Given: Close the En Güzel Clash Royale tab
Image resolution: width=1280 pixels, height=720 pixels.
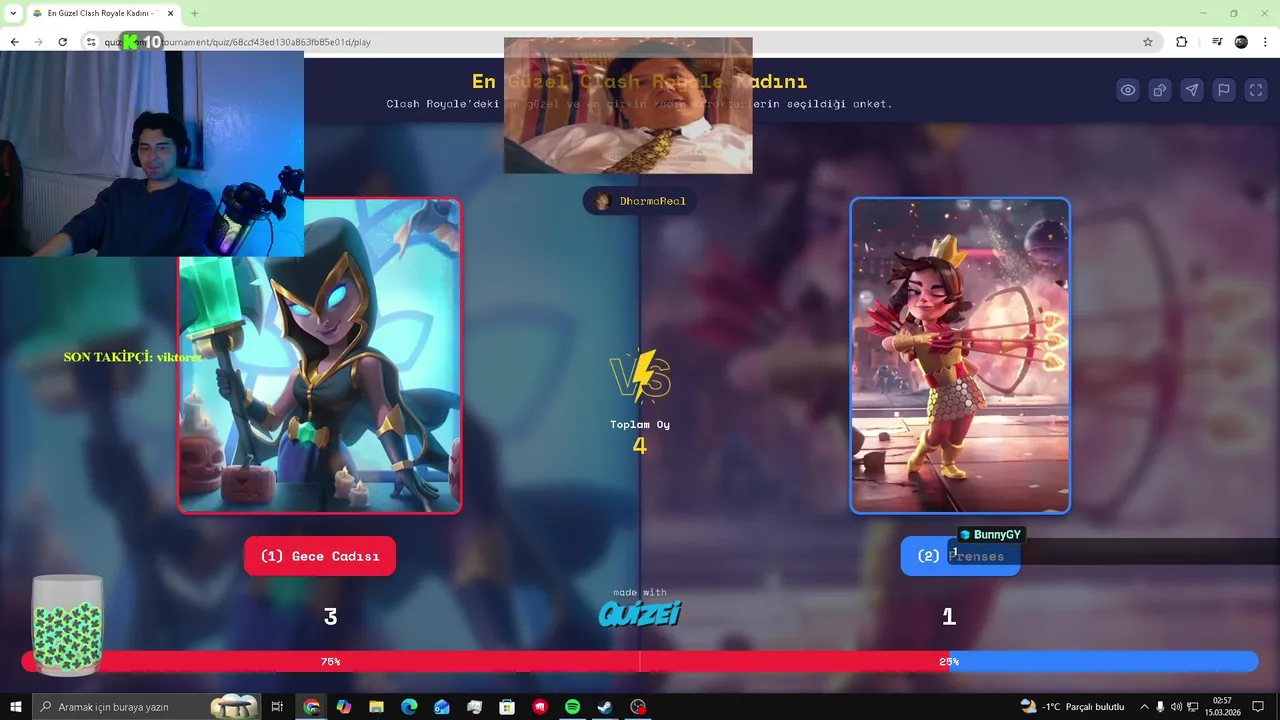Looking at the screenshot, I should click(x=170, y=13).
